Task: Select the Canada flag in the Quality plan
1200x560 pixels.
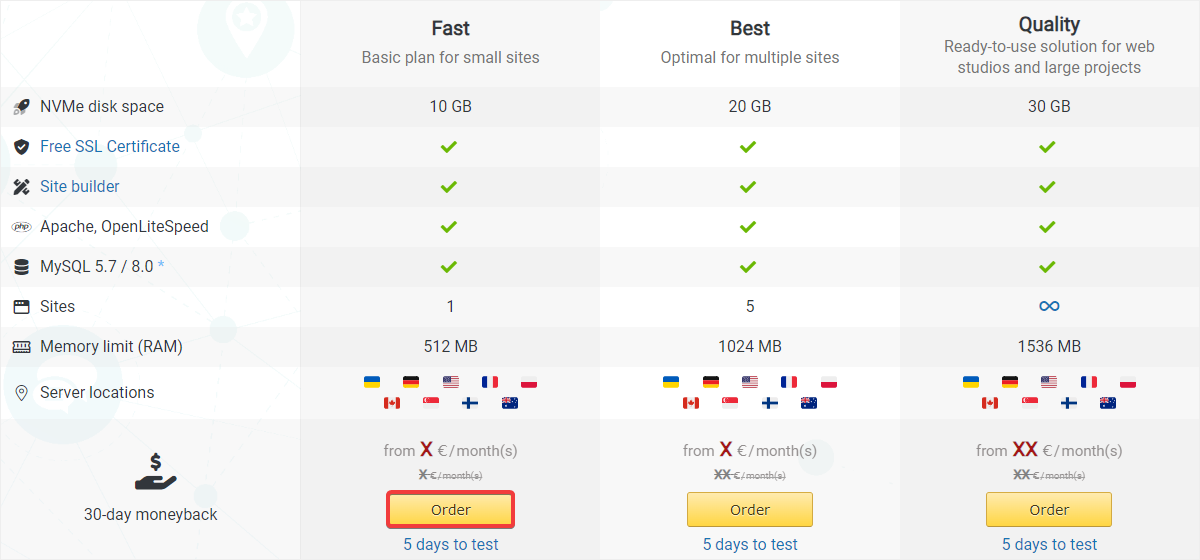Action: (990, 403)
